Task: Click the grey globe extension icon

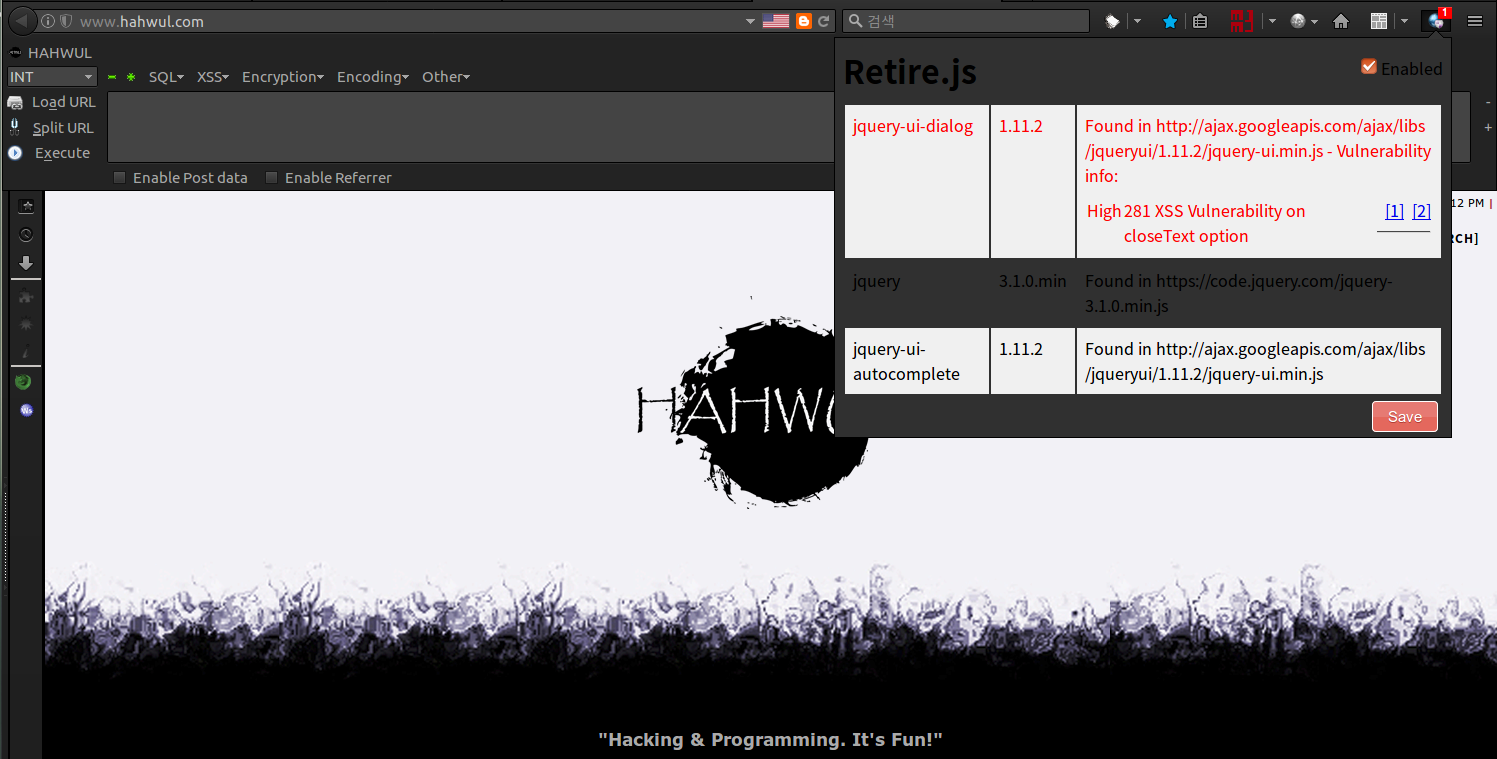Action: click(x=1298, y=21)
